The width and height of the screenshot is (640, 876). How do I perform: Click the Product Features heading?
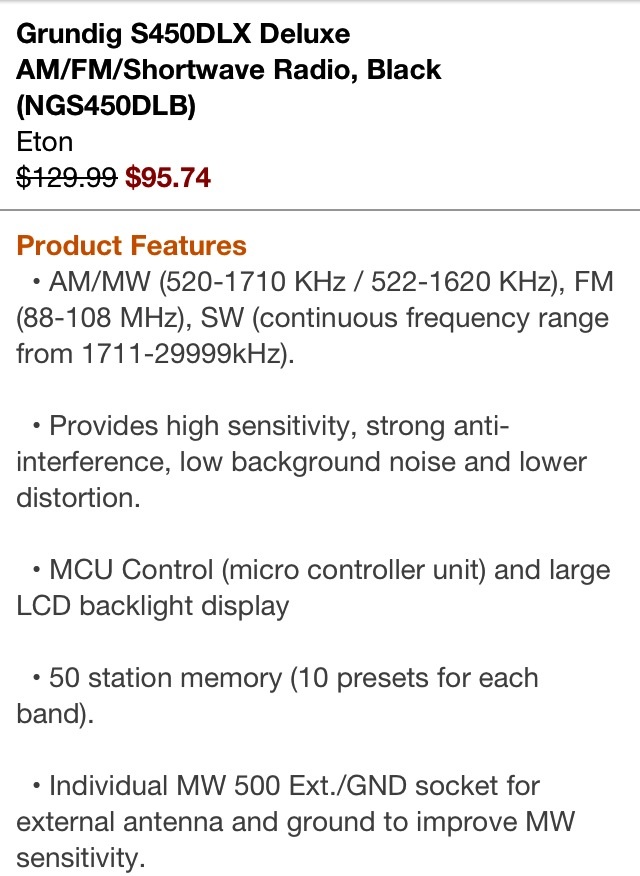click(131, 245)
